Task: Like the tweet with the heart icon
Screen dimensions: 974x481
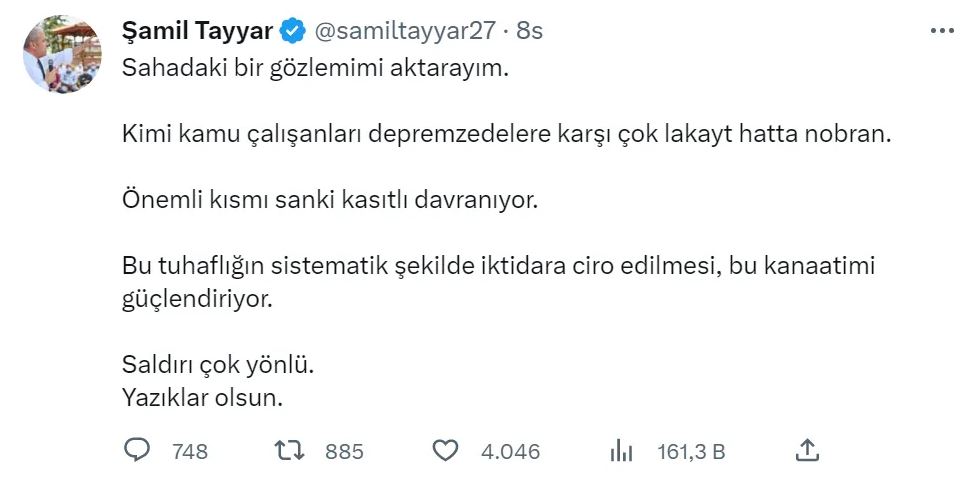Action: [x=445, y=451]
